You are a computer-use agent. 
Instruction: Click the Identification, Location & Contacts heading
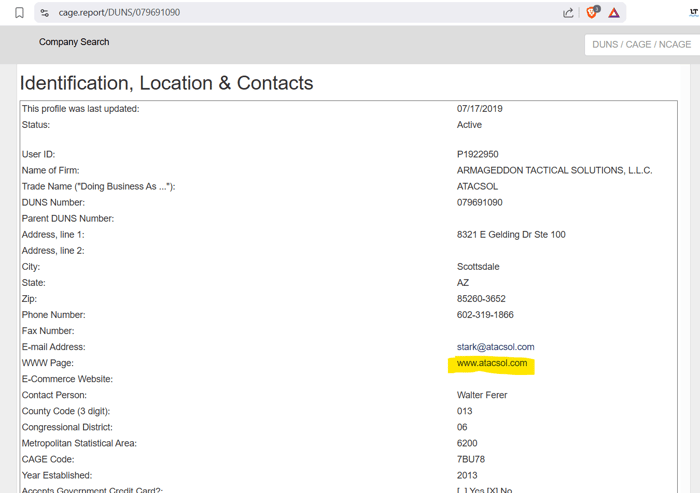(x=166, y=83)
